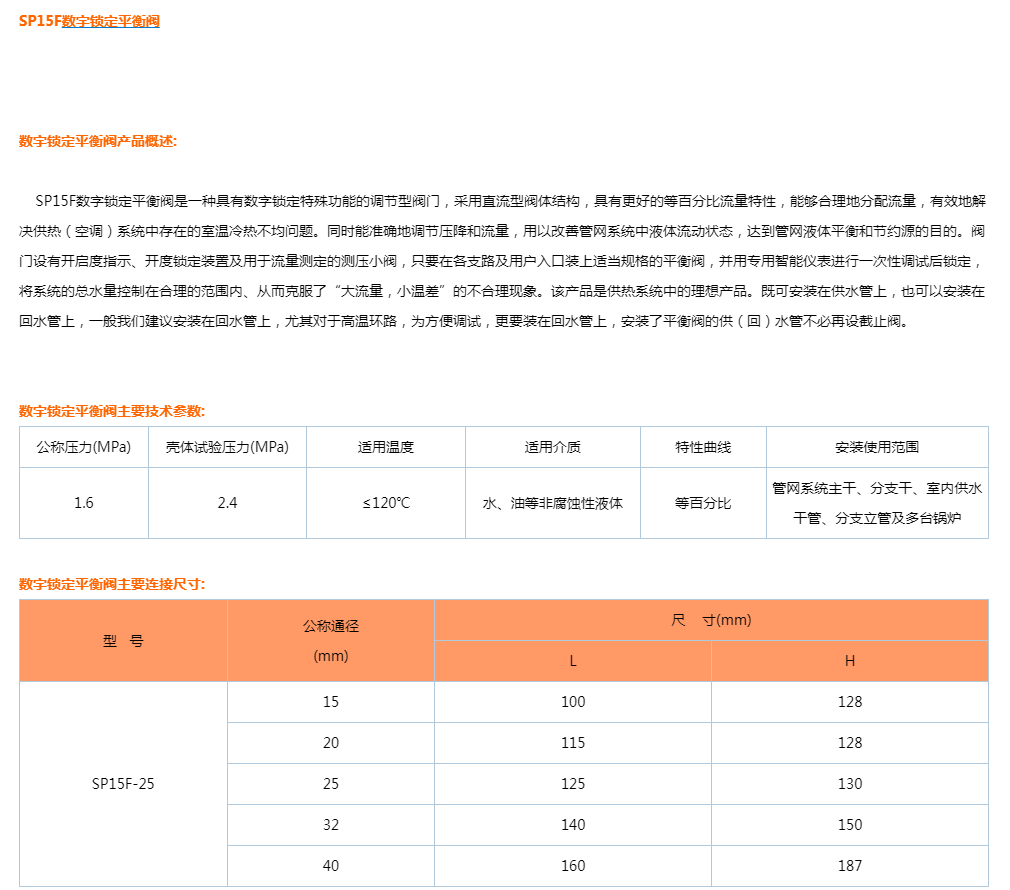
Task: Click the 尺 寸(mm) merged header
Action: (x=709, y=620)
